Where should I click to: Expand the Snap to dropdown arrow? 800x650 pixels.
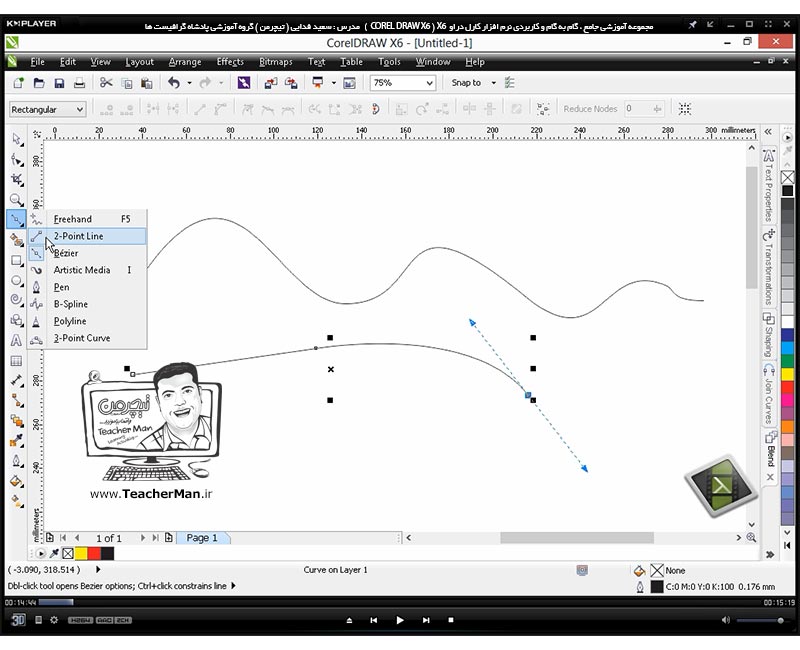point(493,83)
